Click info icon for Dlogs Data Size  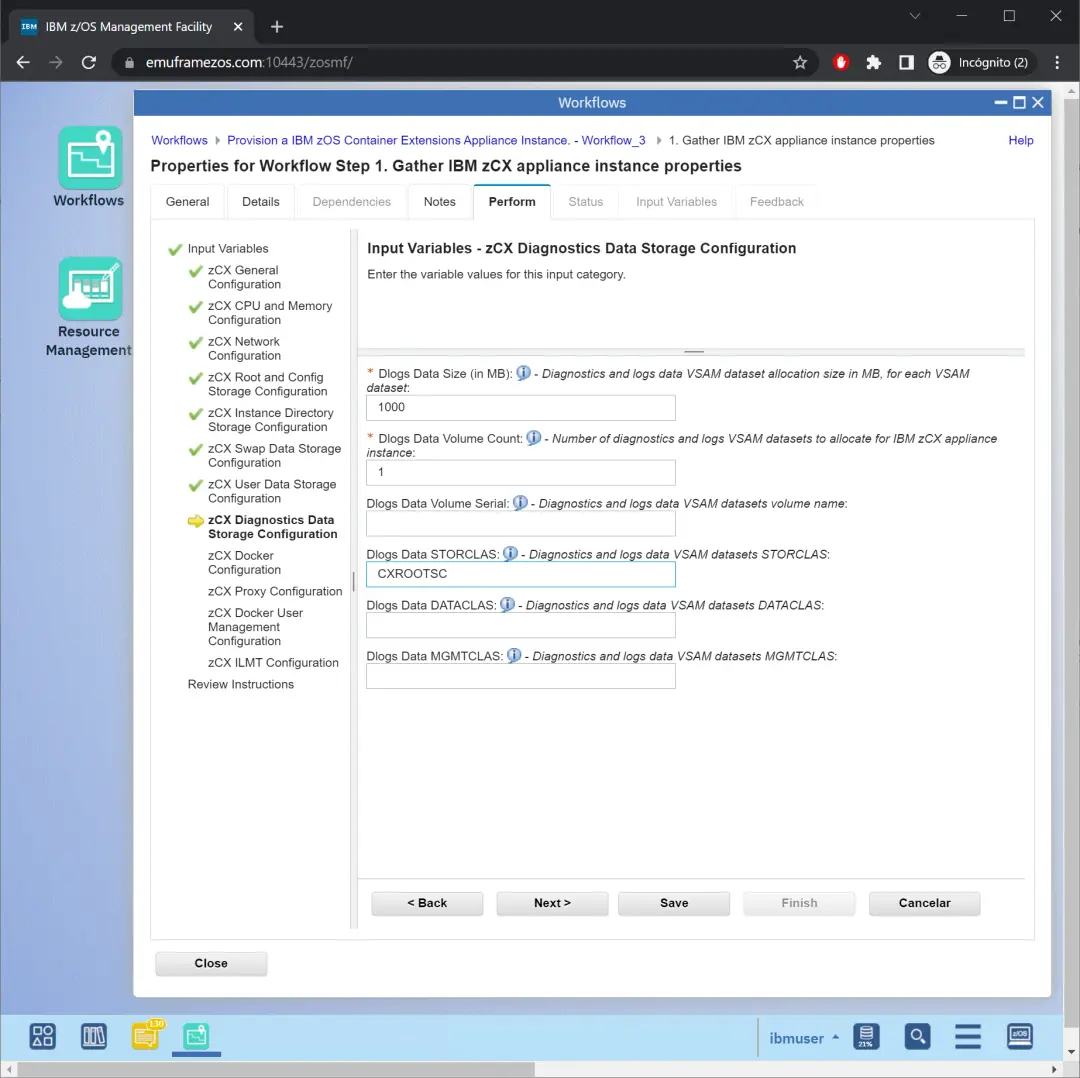[523, 373]
